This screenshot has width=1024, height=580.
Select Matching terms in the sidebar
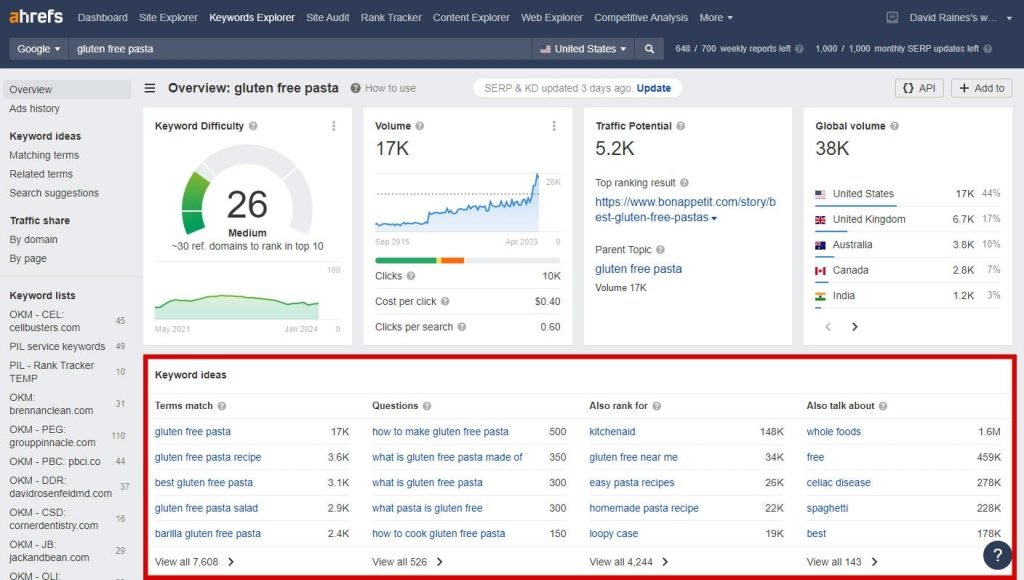pos(44,155)
